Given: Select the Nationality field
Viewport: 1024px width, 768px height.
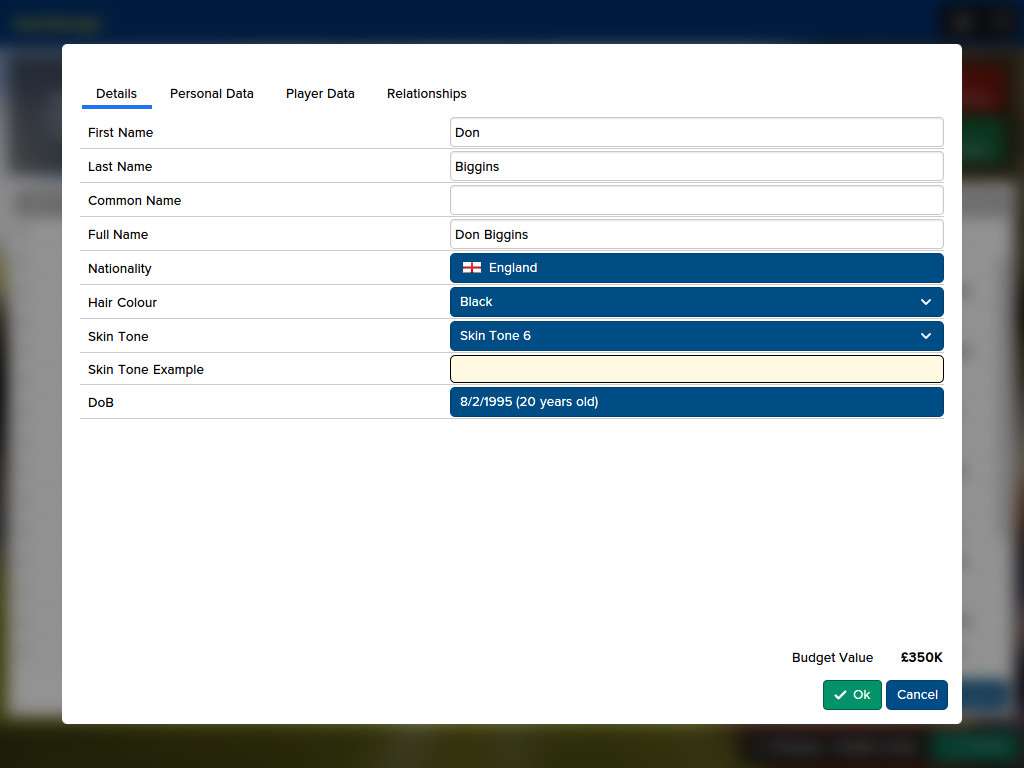Looking at the screenshot, I should (697, 267).
